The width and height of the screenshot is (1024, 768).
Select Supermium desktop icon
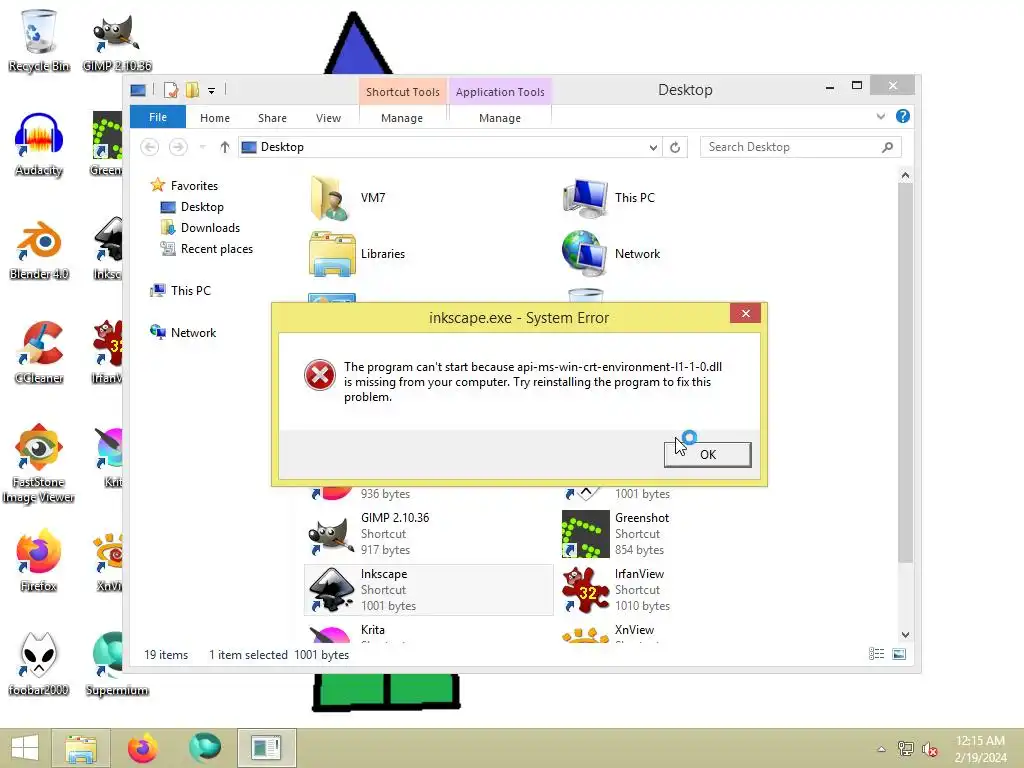click(117, 664)
